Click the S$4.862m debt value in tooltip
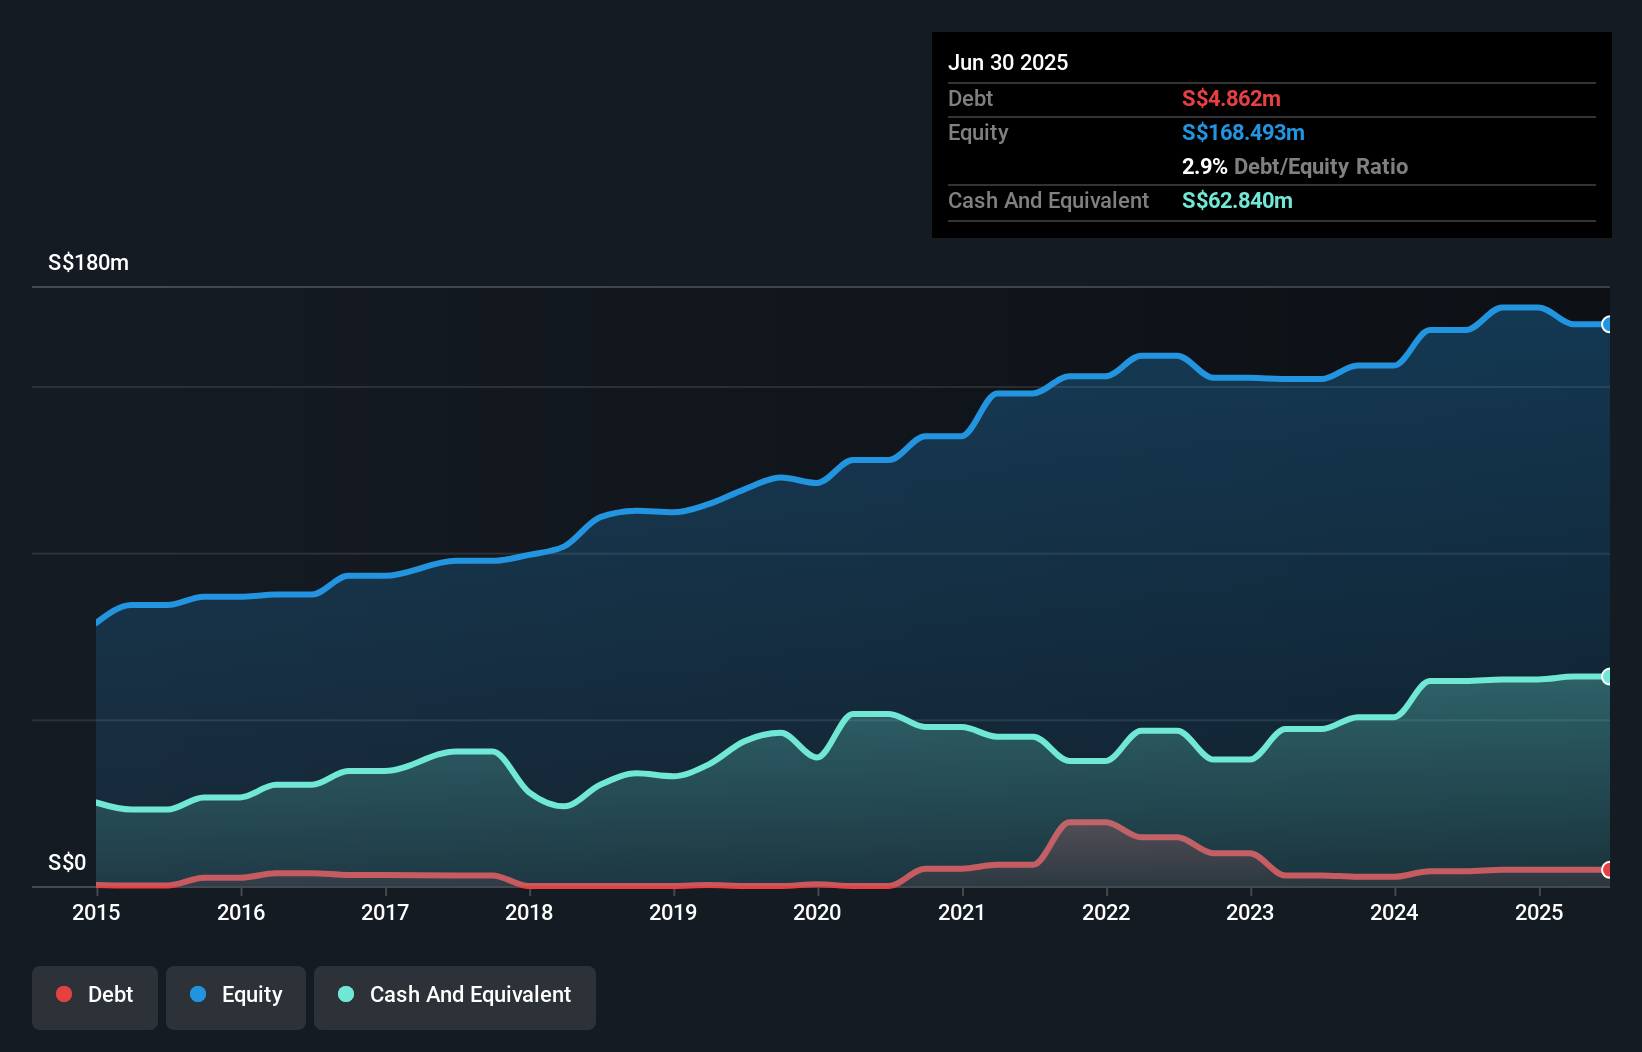The image size is (1642, 1052). 1231,98
